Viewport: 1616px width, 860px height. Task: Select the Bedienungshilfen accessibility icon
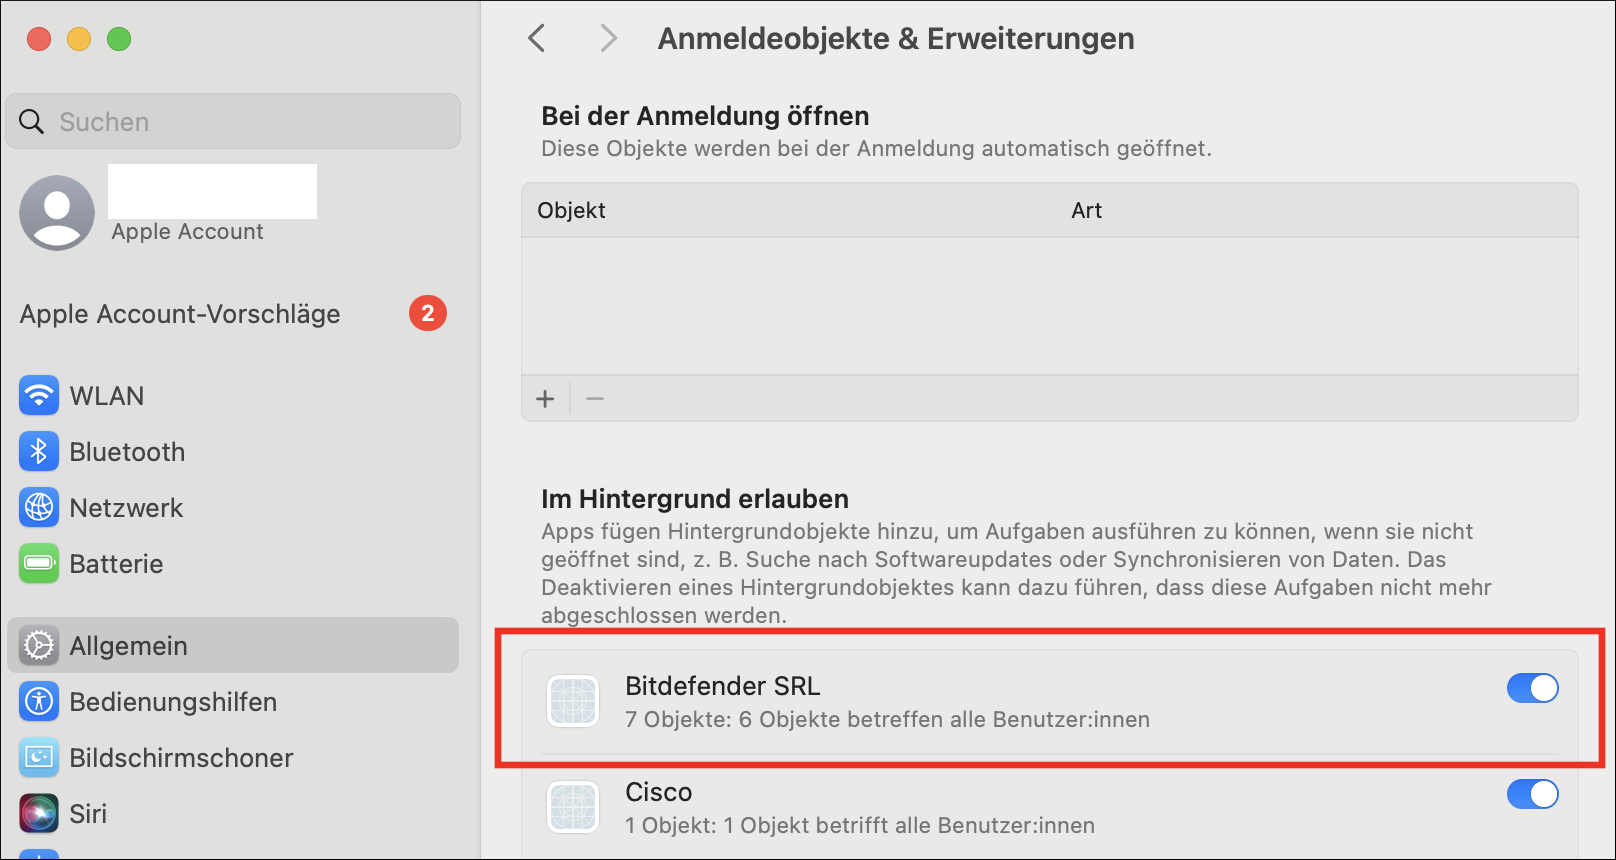click(x=39, y=702)
